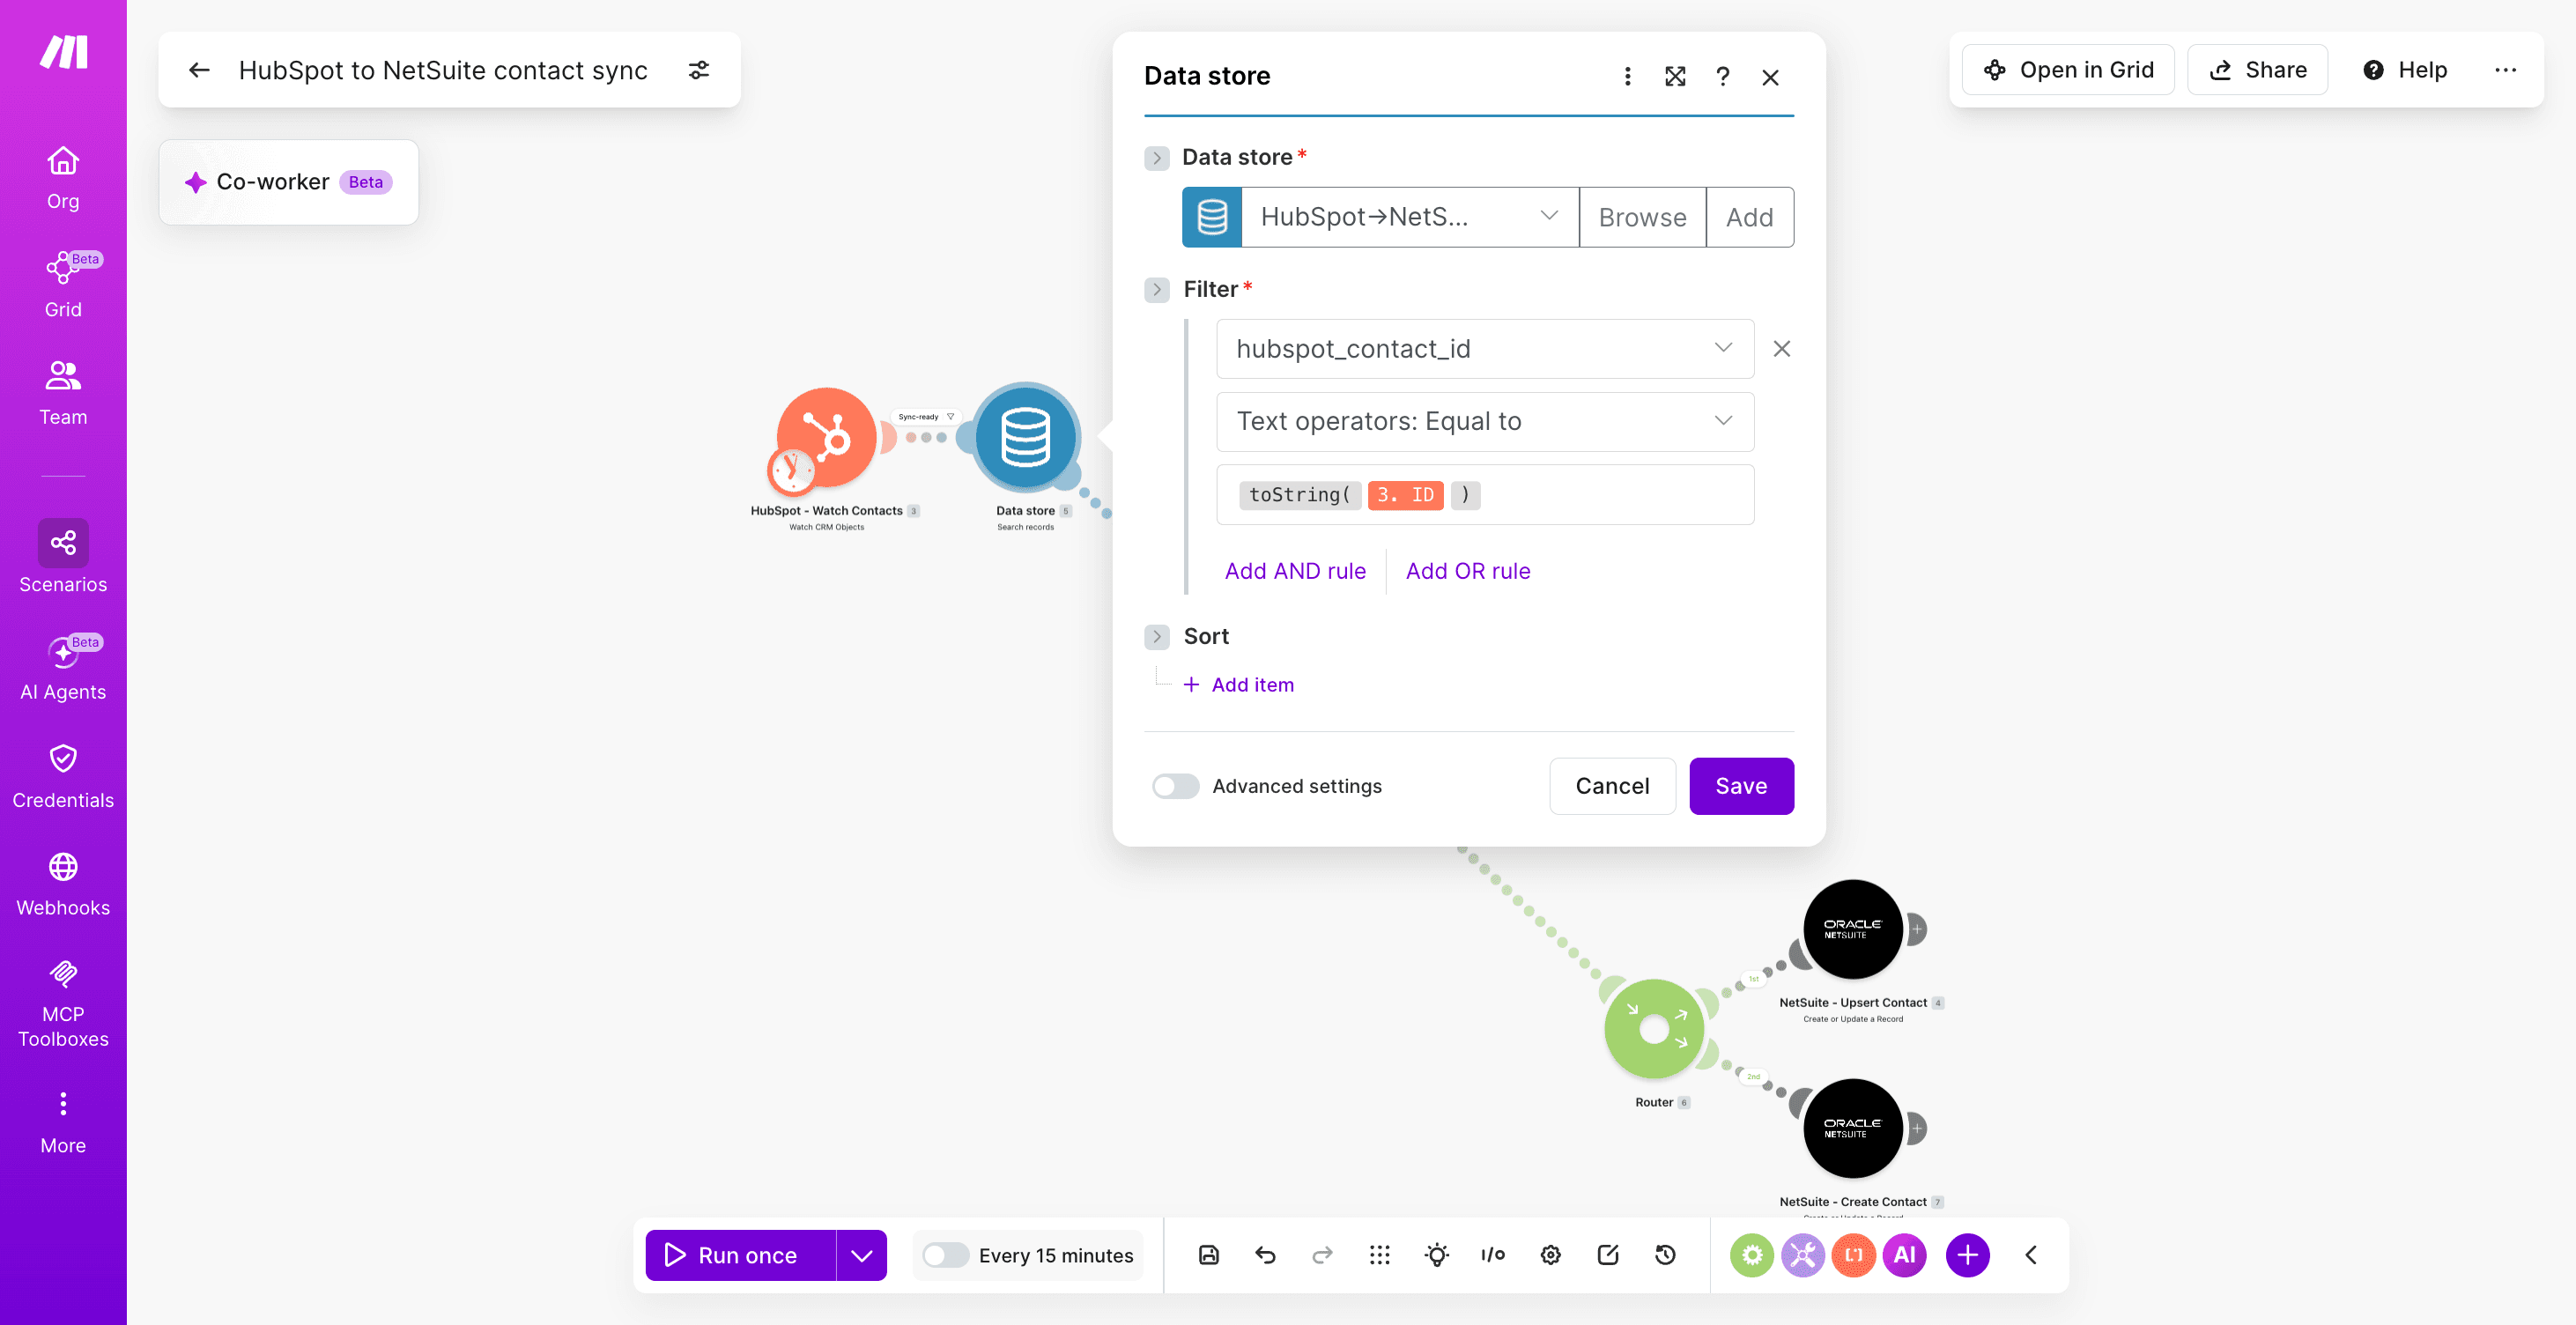
Task: Open the Help menu
Action: [2405, 70]
